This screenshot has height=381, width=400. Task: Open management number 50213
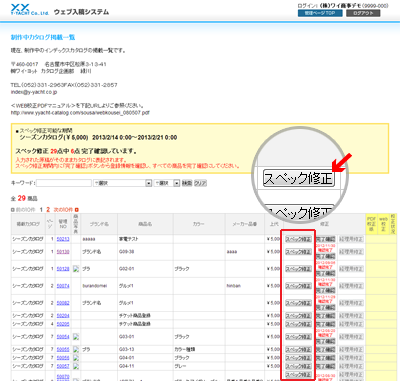point(63,239)
